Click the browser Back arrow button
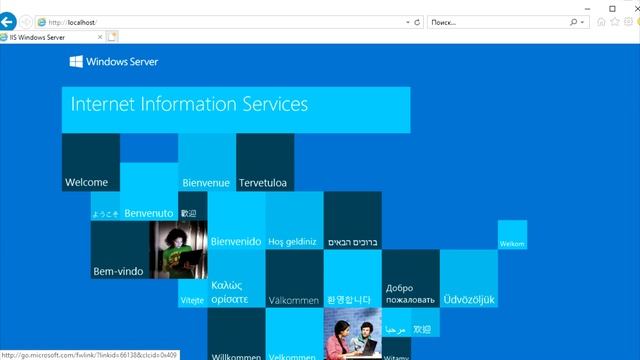 click(7, 22)
